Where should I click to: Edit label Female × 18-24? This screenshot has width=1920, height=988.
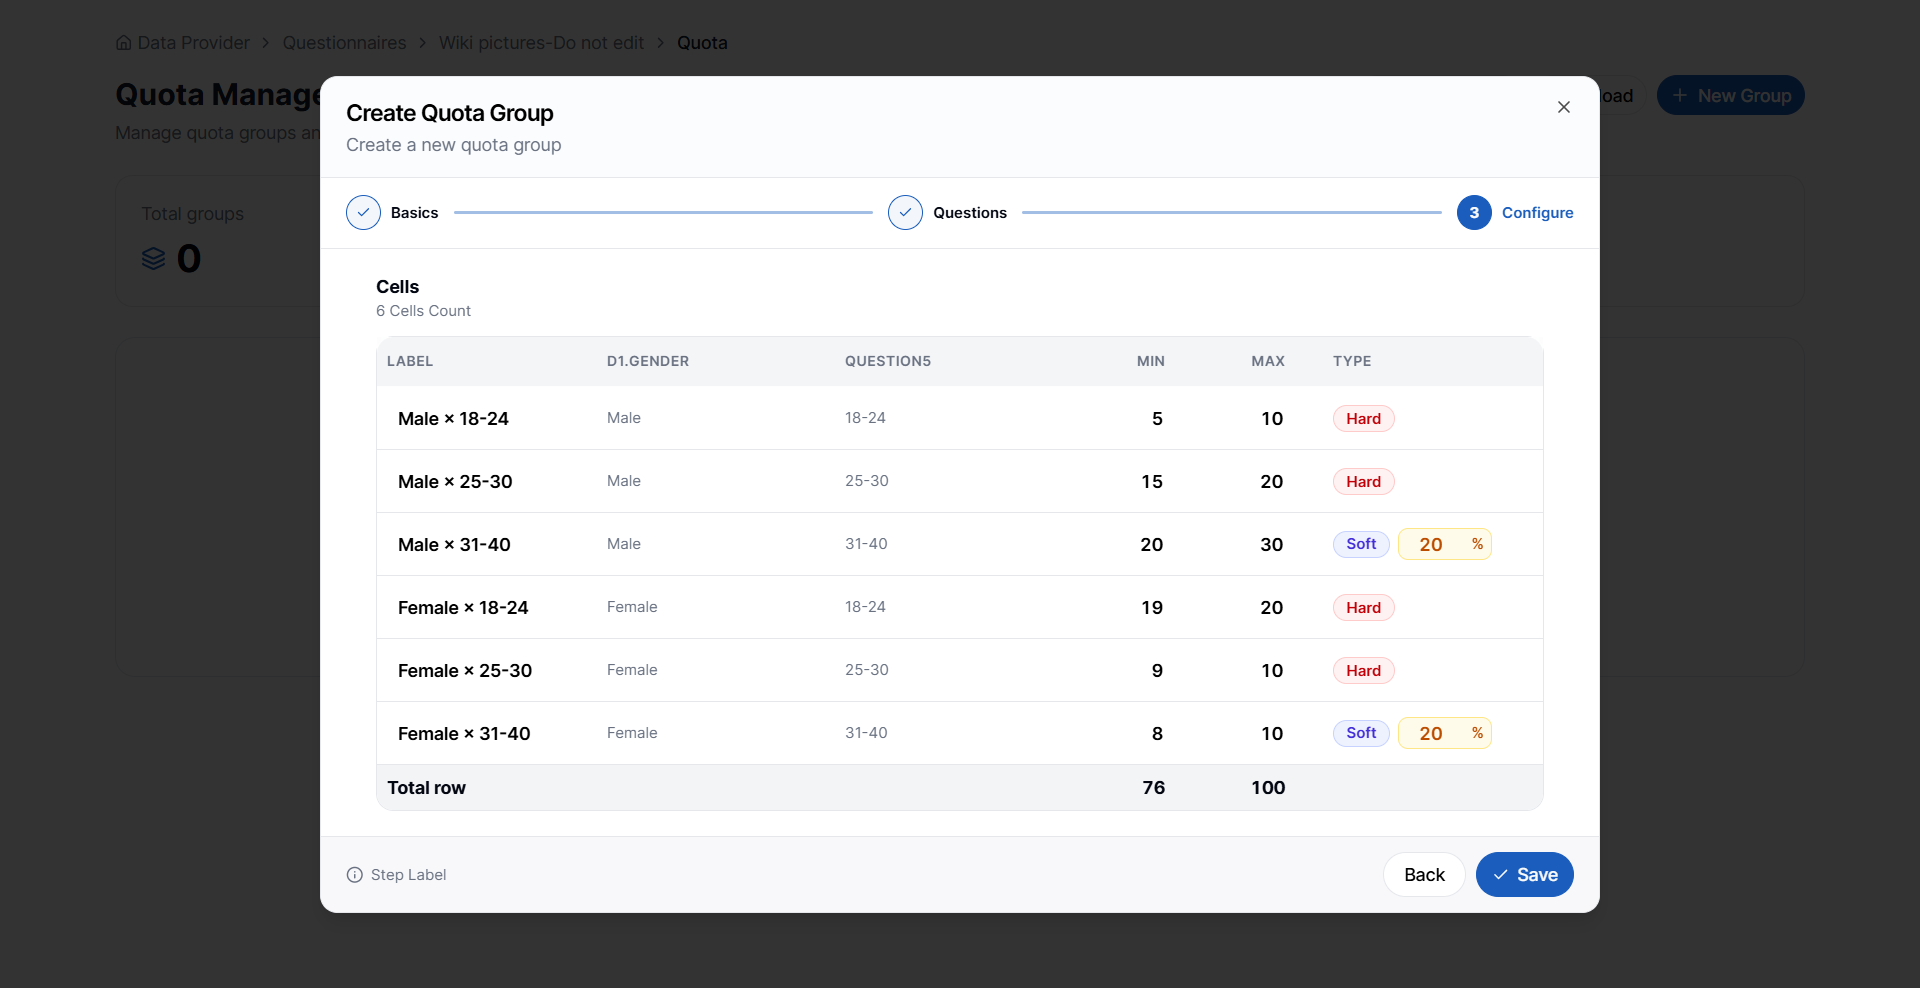coord(463,608)
